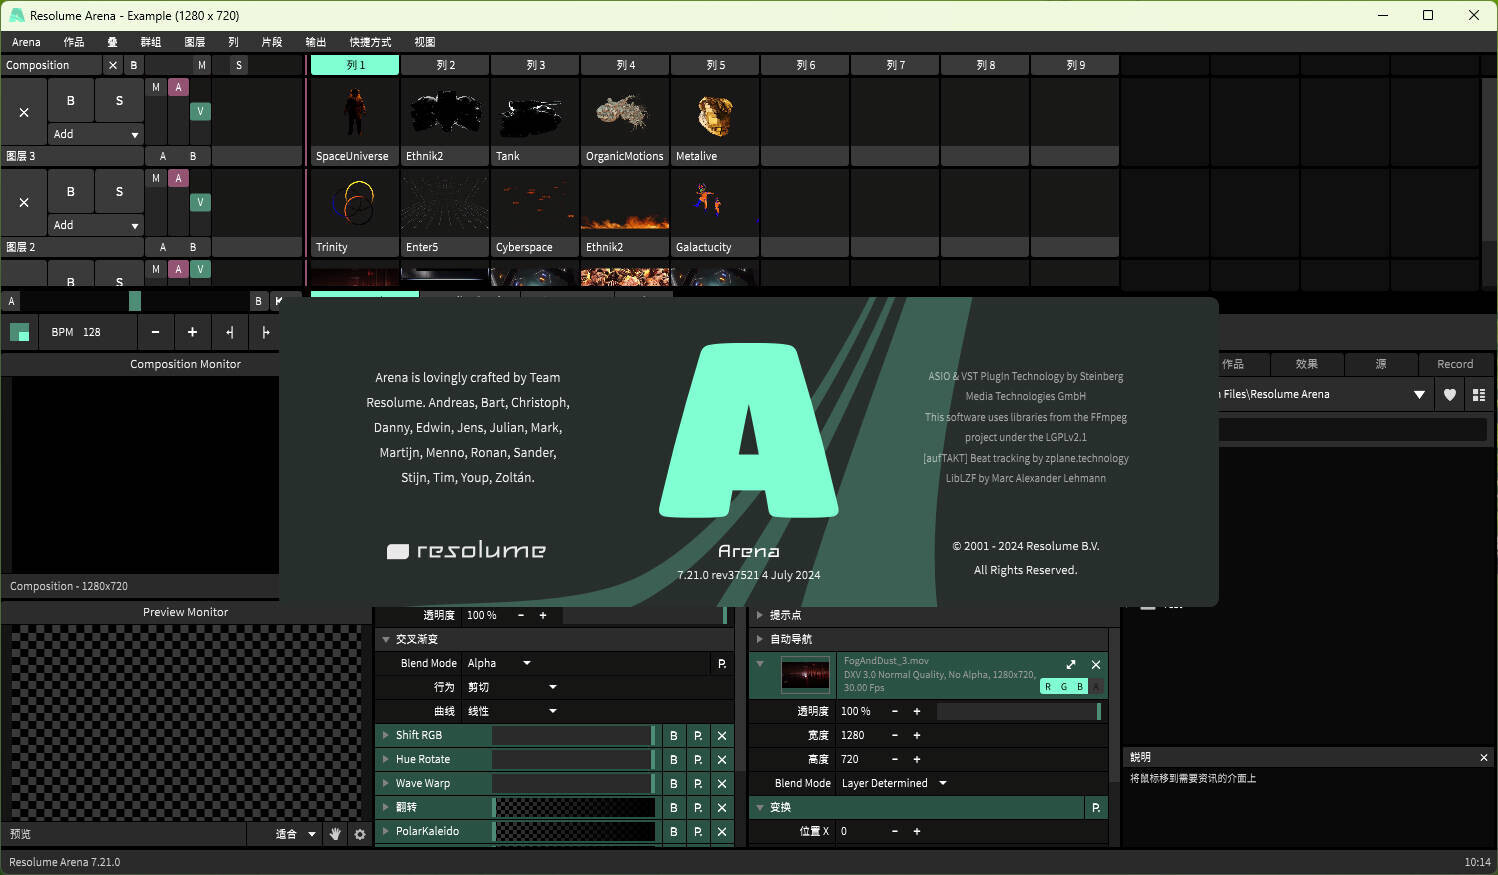Switch to the Record tab

pos(1455,364)
